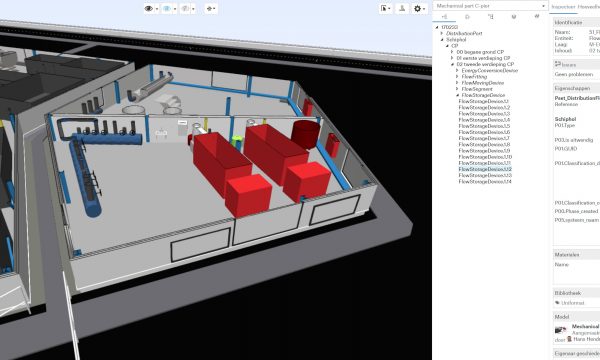This screenshot has height=360, width=600.
Task: Select the second icon tab in model panel
Action: tap(467, 17)
